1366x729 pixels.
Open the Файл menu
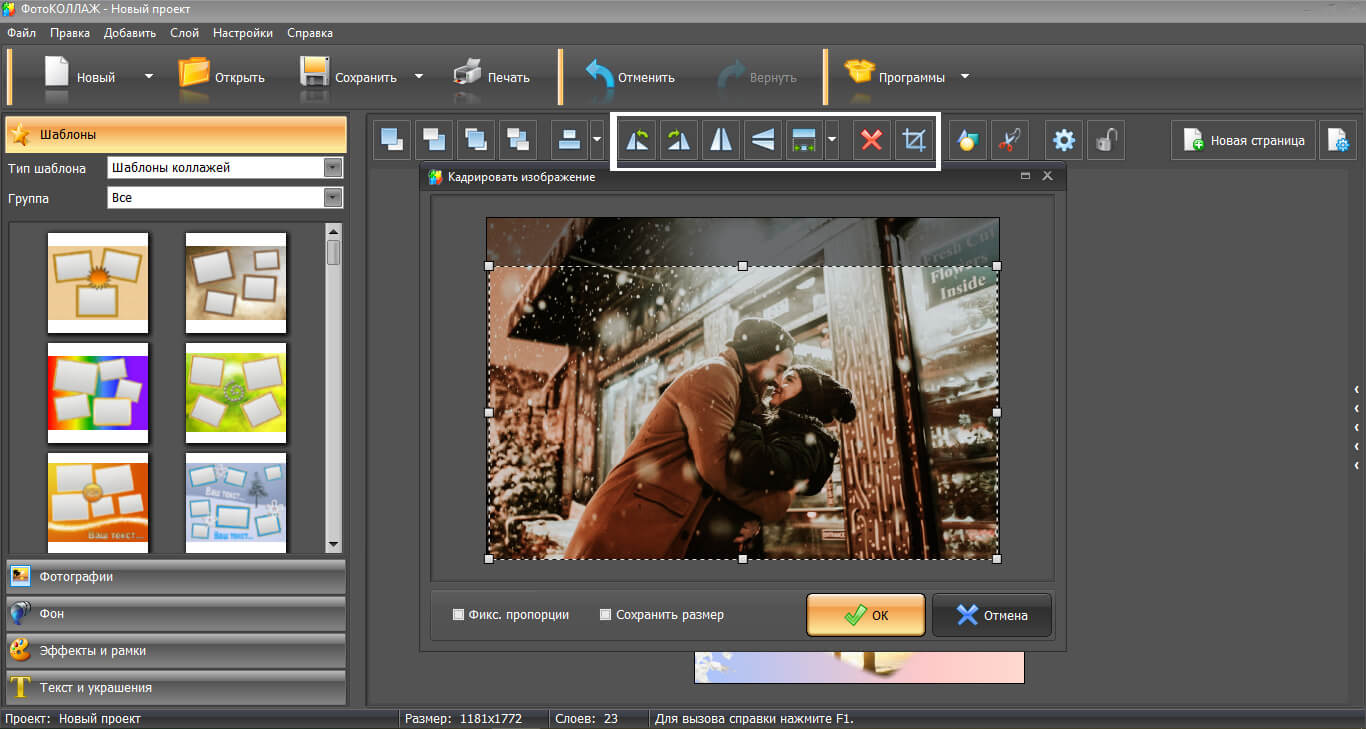tap(21, 33)
